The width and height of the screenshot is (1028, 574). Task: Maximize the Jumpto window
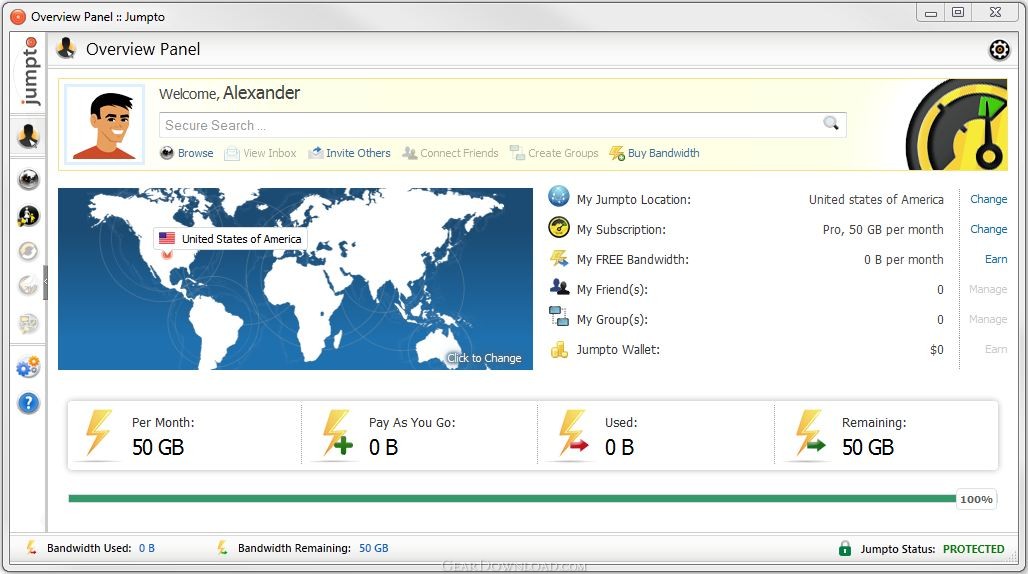[x=958, y=12]
